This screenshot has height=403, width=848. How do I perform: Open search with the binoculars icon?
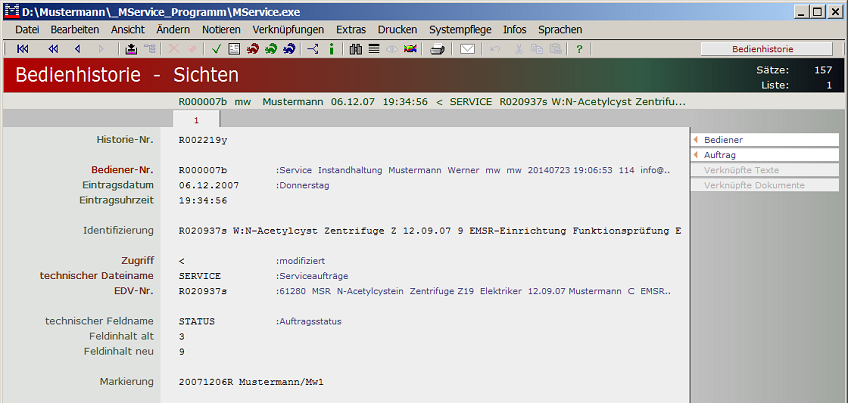tap(355, 49)
